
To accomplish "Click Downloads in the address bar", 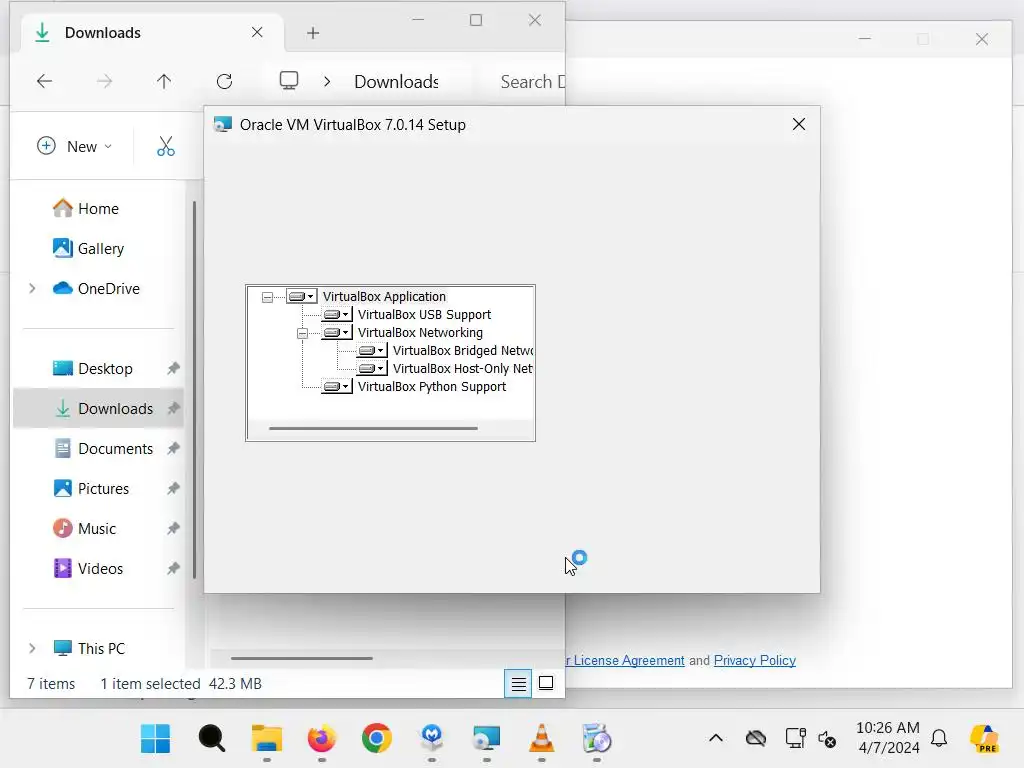I will click(396, 82).
